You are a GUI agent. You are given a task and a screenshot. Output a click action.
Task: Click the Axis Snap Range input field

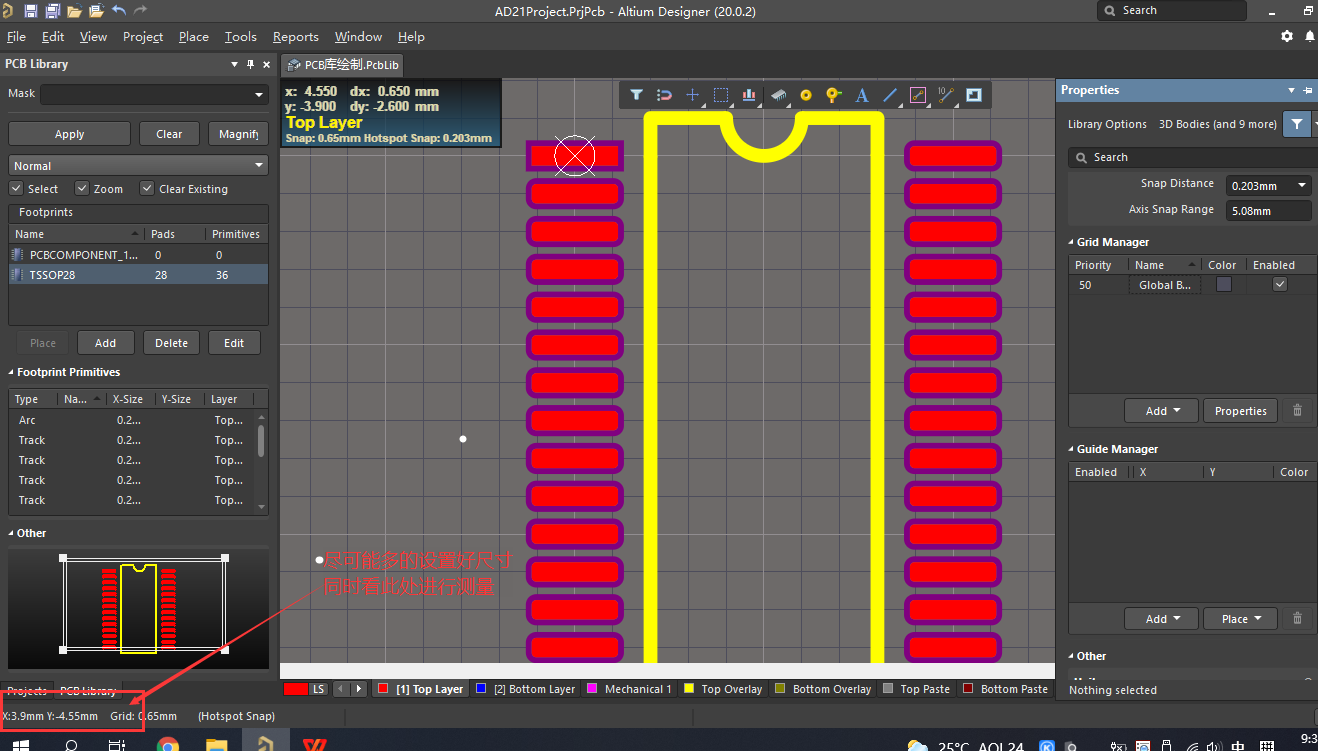1268,211
